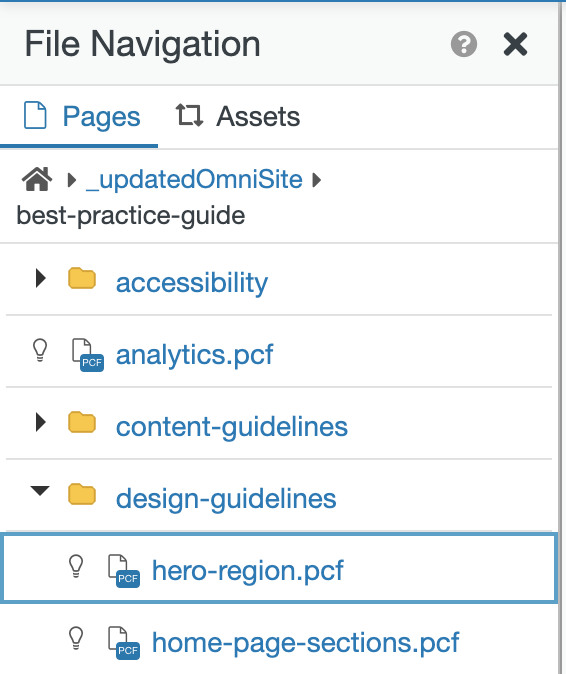
Task: Click the accessibility folder icon
Action: [x=82, y=278]
